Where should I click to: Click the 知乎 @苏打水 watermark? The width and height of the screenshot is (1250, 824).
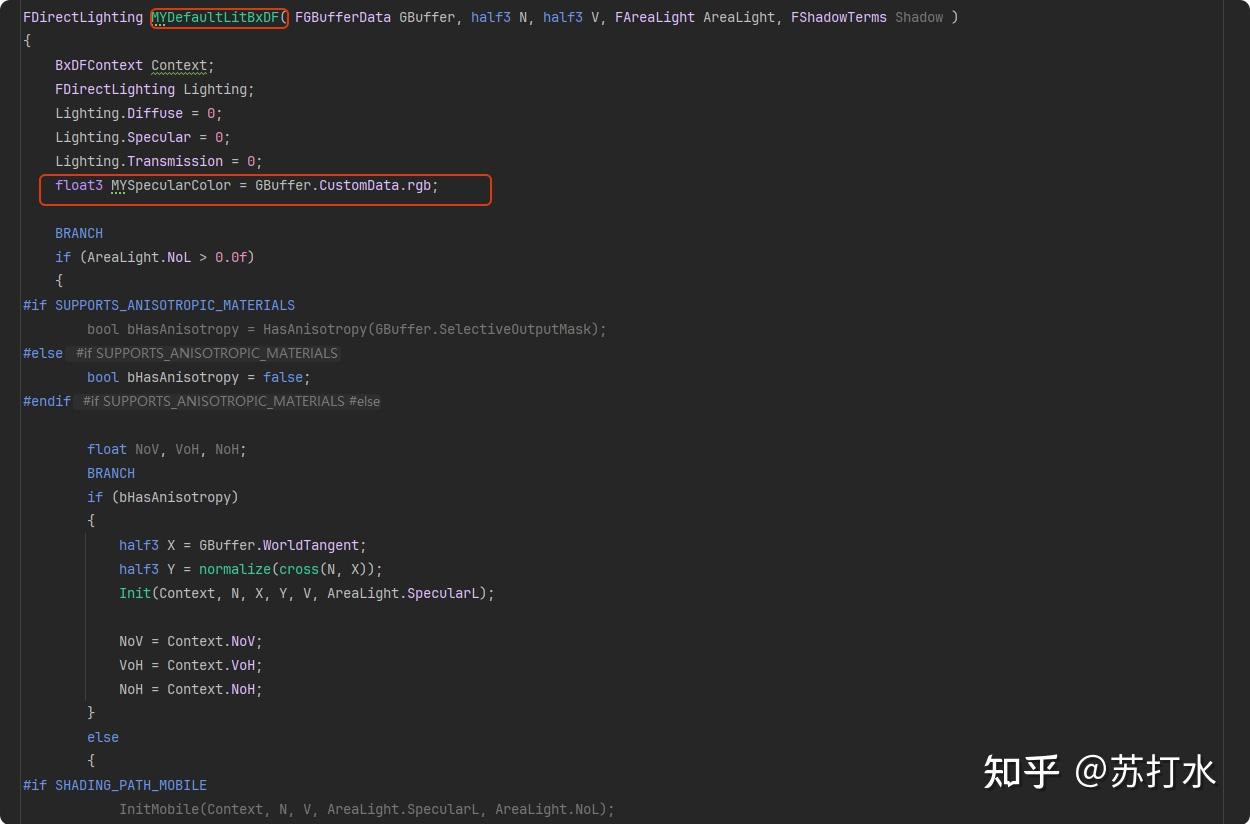[x=1099, y=771]
